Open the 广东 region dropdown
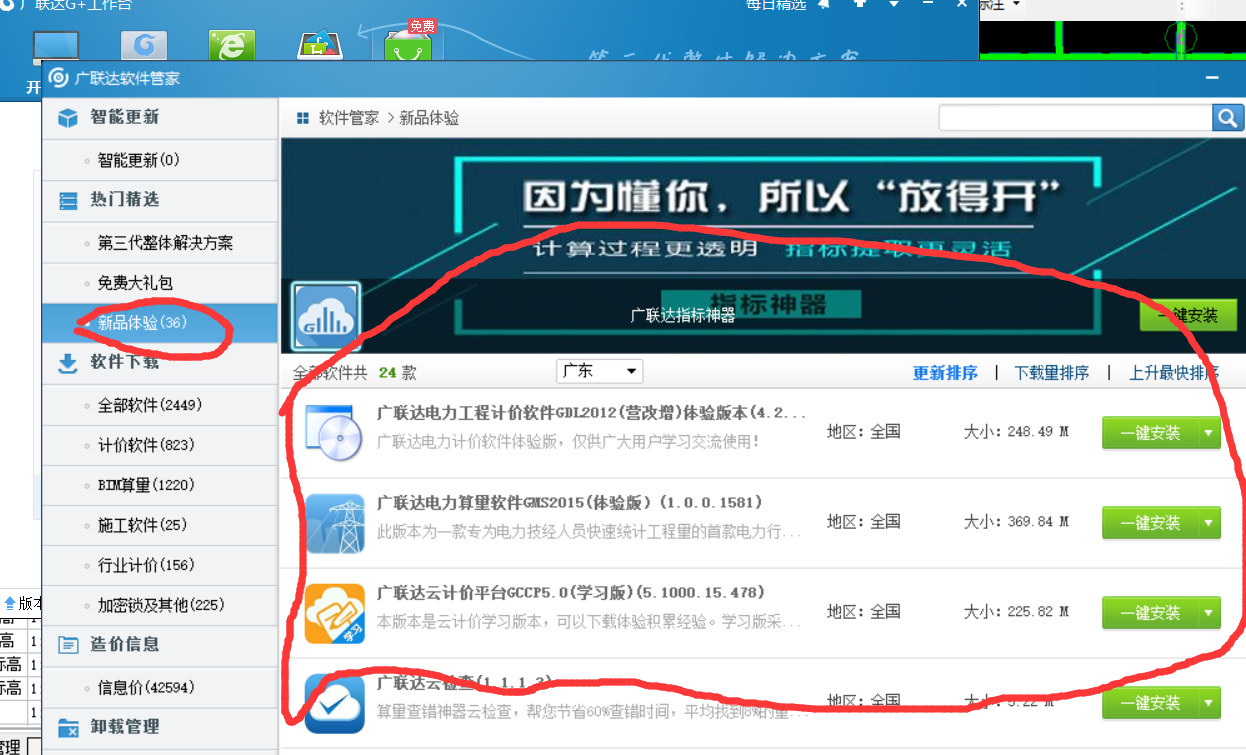The height and width of the screenshot is (755, 1246). click(x=599, y=371)
